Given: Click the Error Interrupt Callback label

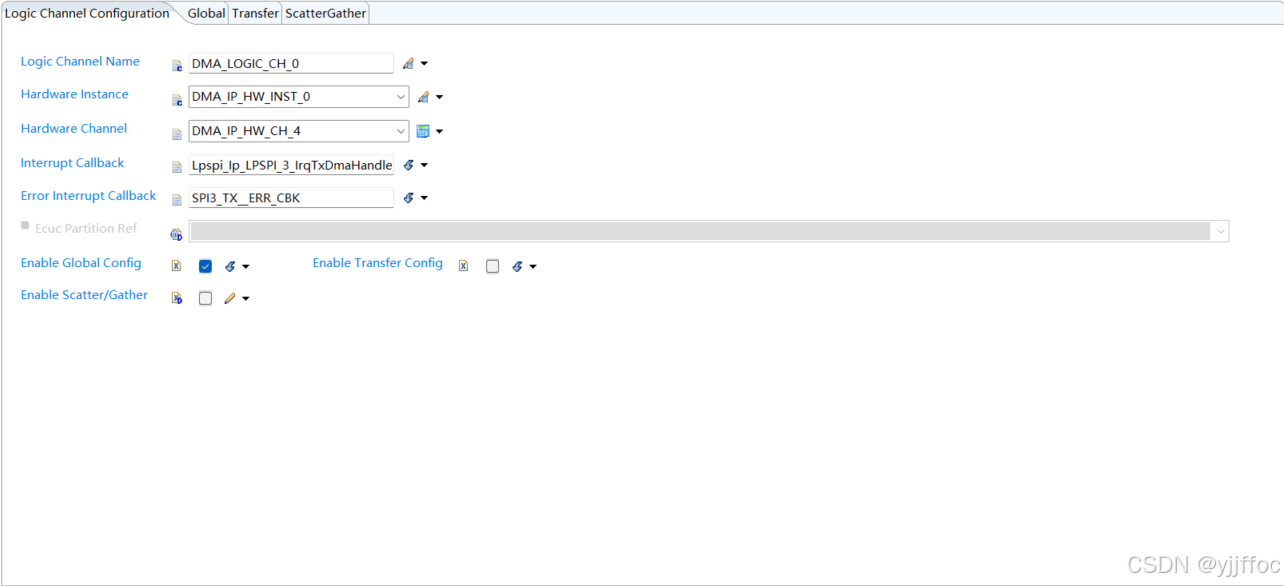Looking at the screenshot, I should pos(89,195).
